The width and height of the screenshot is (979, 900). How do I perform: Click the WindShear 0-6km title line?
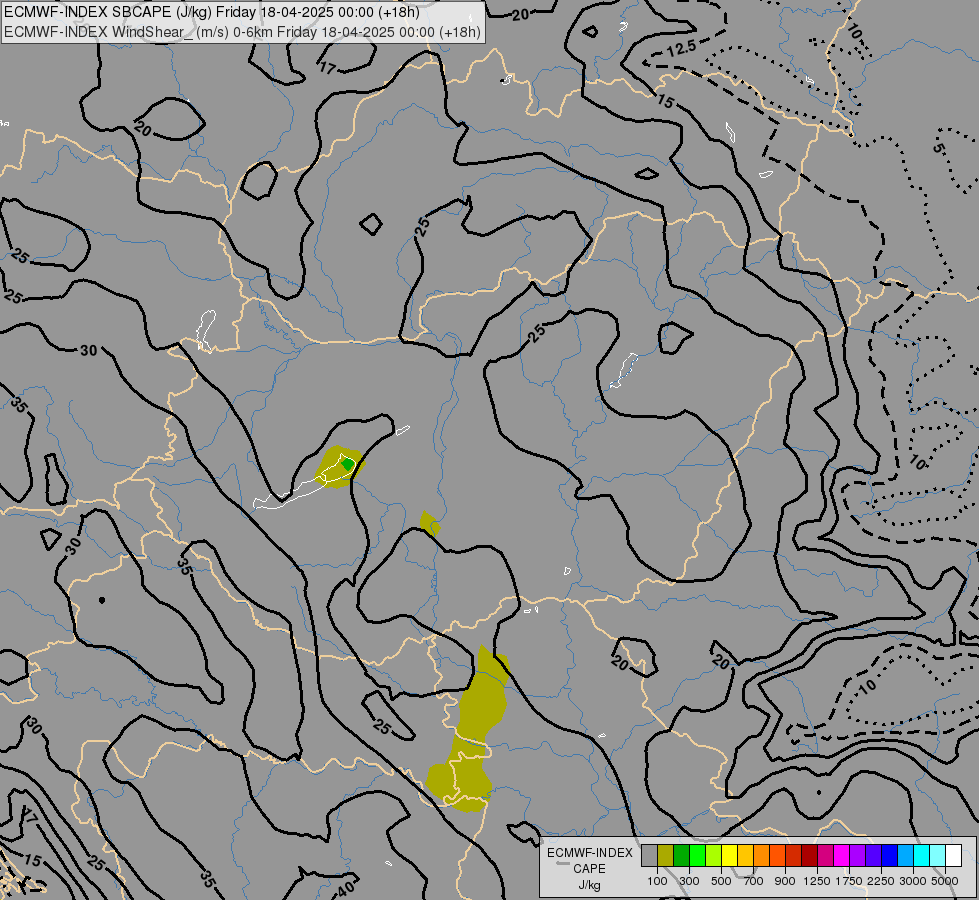[242, 32]
